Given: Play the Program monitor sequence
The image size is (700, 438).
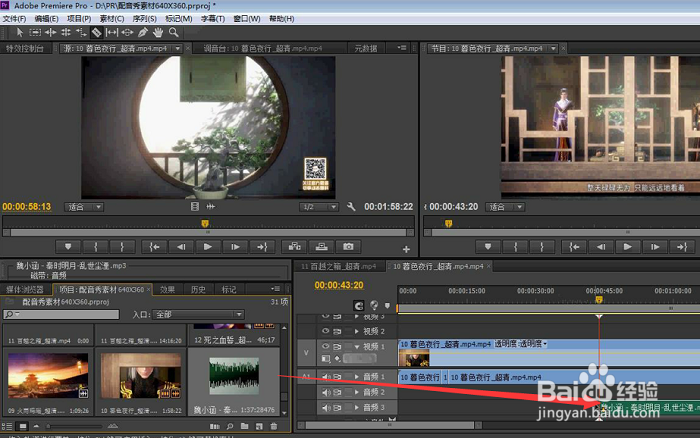Looking at the screenshot, I should pyautogui.click(x=627, y=246).
